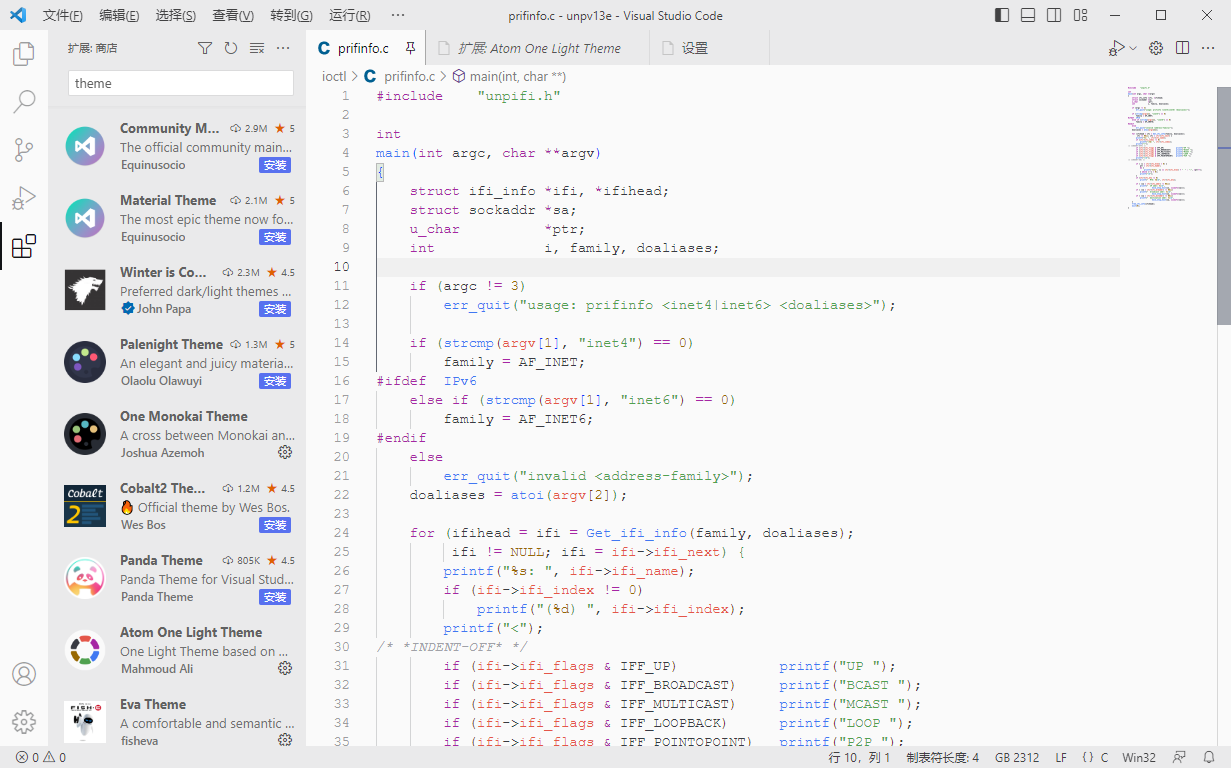Open the Manage gear in the activity bar

pos(24,722)
